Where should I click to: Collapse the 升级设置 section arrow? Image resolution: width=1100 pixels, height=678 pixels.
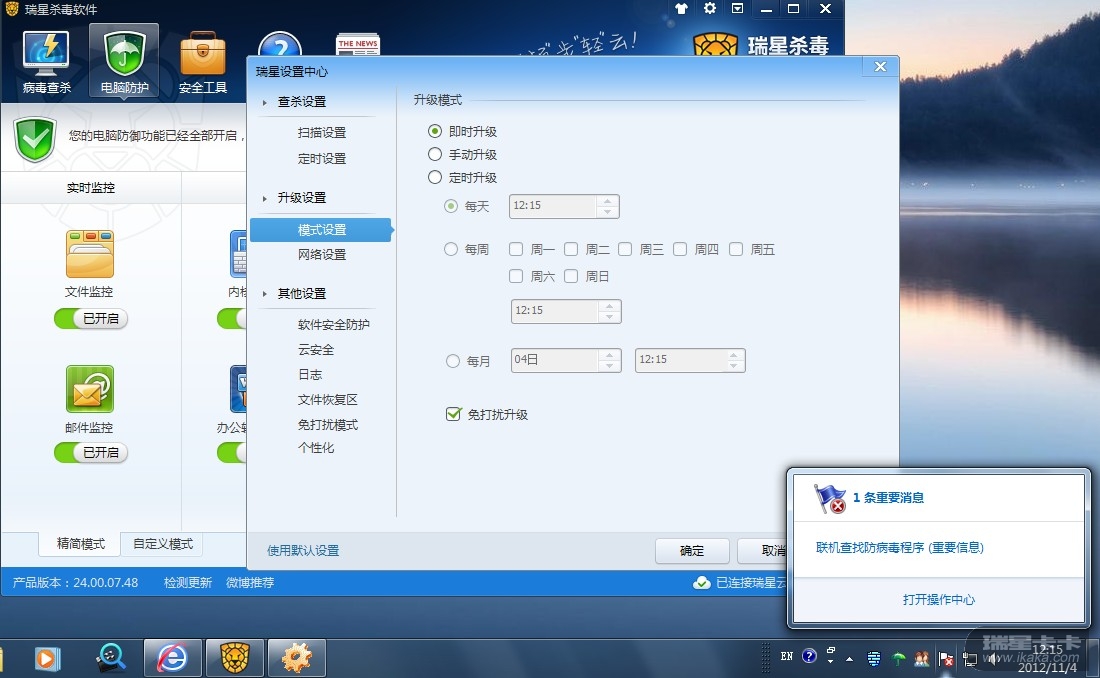[264, 199]
